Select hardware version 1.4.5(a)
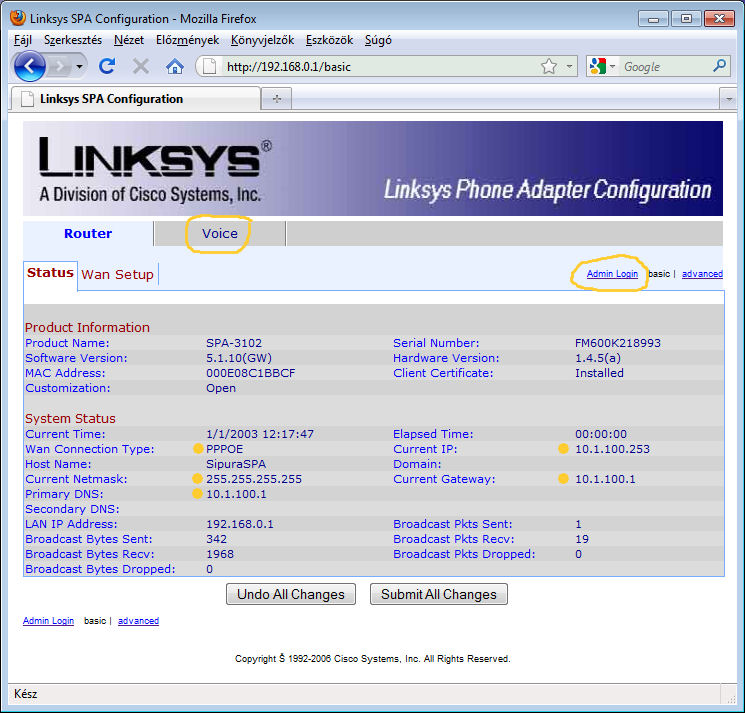Image resolution: width=745 pixels, height=713 pixels. 598,358
